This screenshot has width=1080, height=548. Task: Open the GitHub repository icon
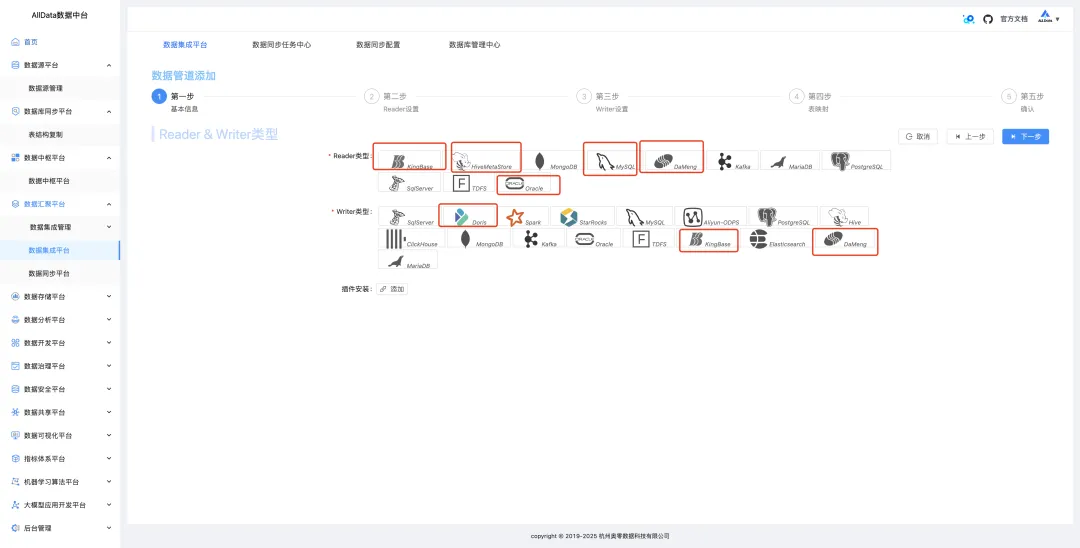[988, 19]
